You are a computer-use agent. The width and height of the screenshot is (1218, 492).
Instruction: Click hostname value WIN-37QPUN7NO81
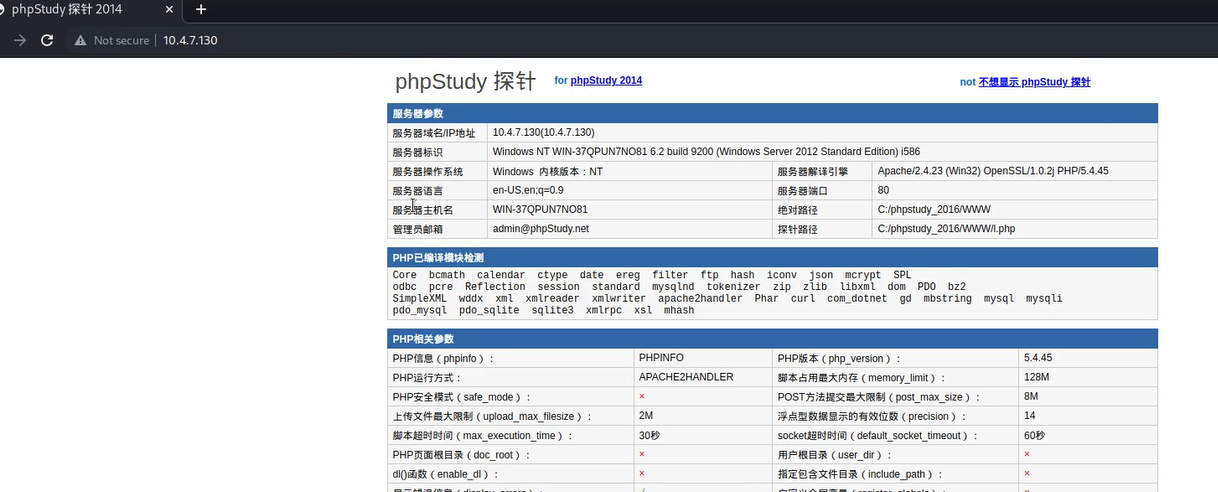click(540, 210)
